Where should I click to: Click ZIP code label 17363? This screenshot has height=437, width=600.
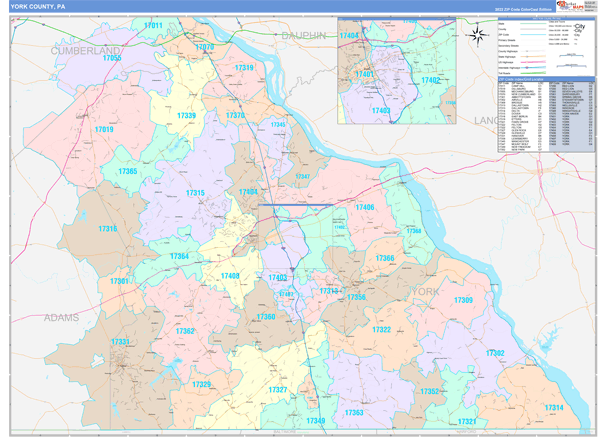pos(354,412)
